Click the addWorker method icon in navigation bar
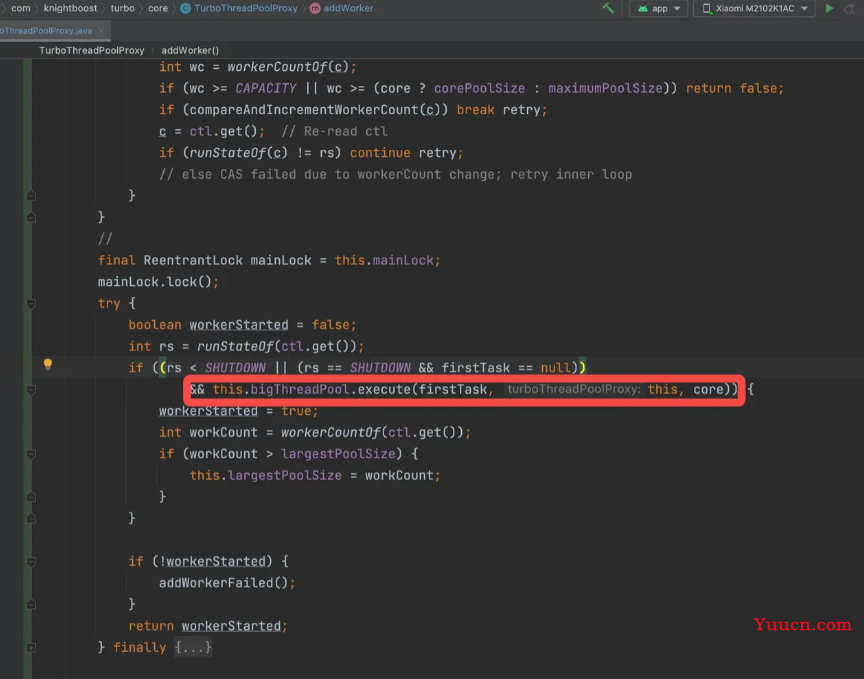 coord(316,8)
